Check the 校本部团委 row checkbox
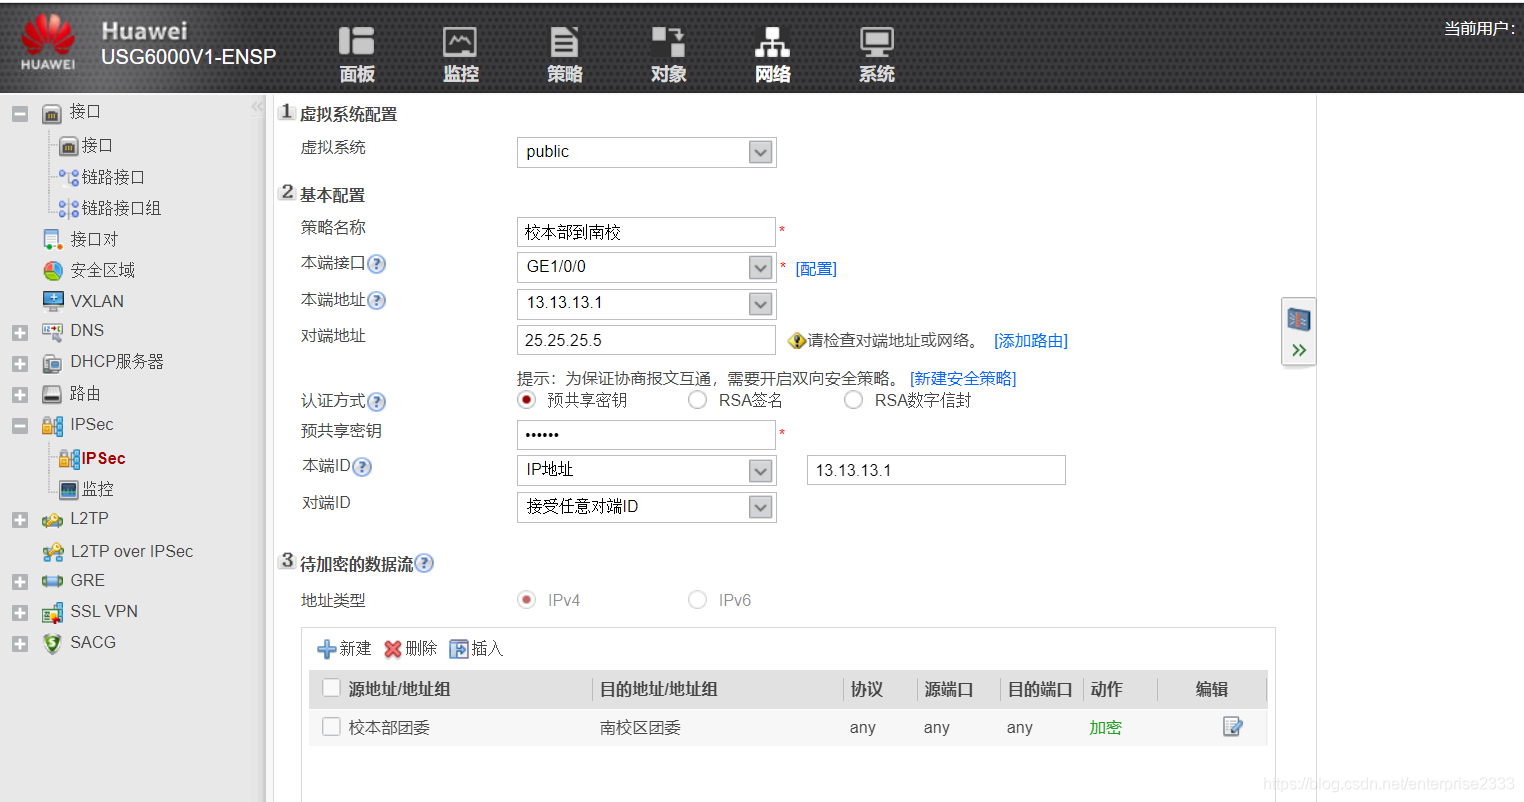The height and width of the screenshot is (802, 1524). pyautogui.click(x=331, y=727)
